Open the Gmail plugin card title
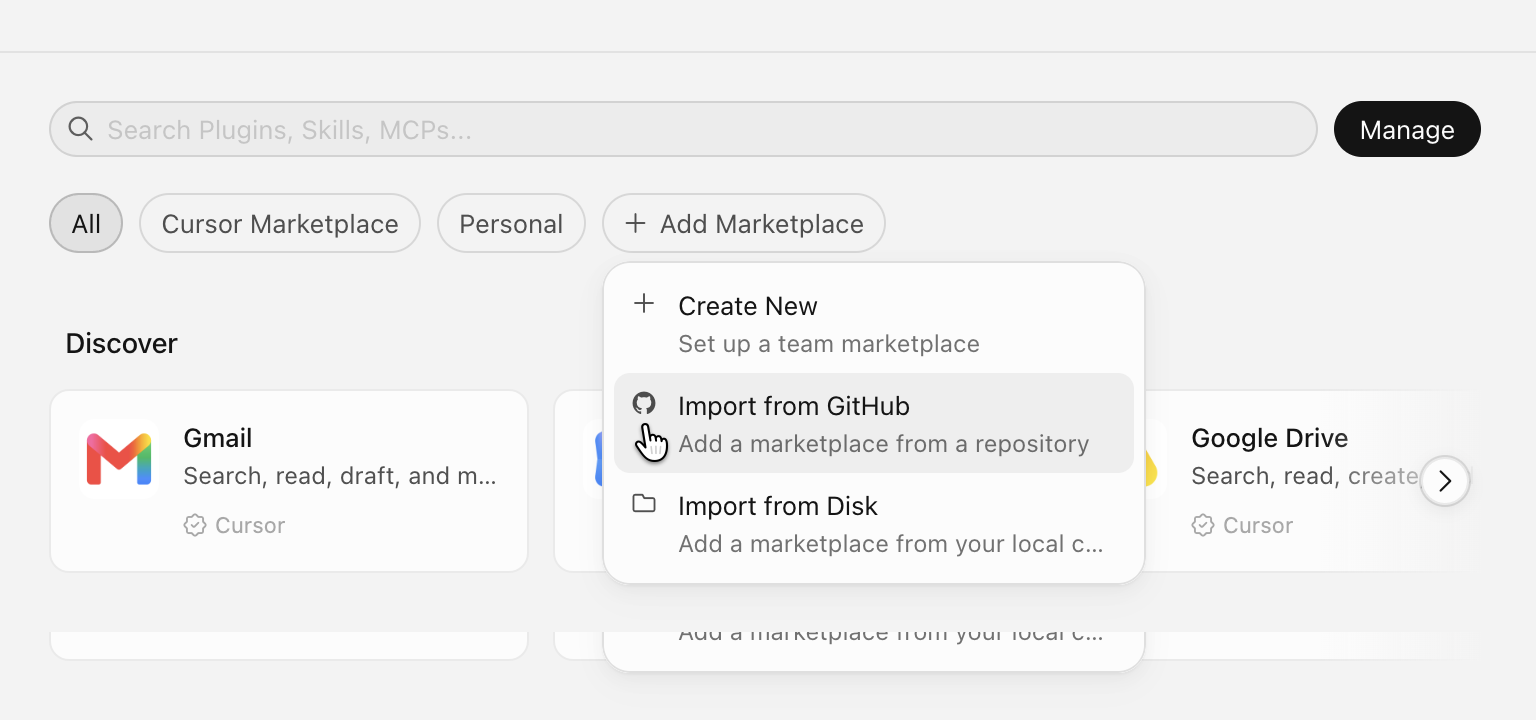Image resolution: width=1536 pixels, height=720 pixels. click(x=218, y=438)
